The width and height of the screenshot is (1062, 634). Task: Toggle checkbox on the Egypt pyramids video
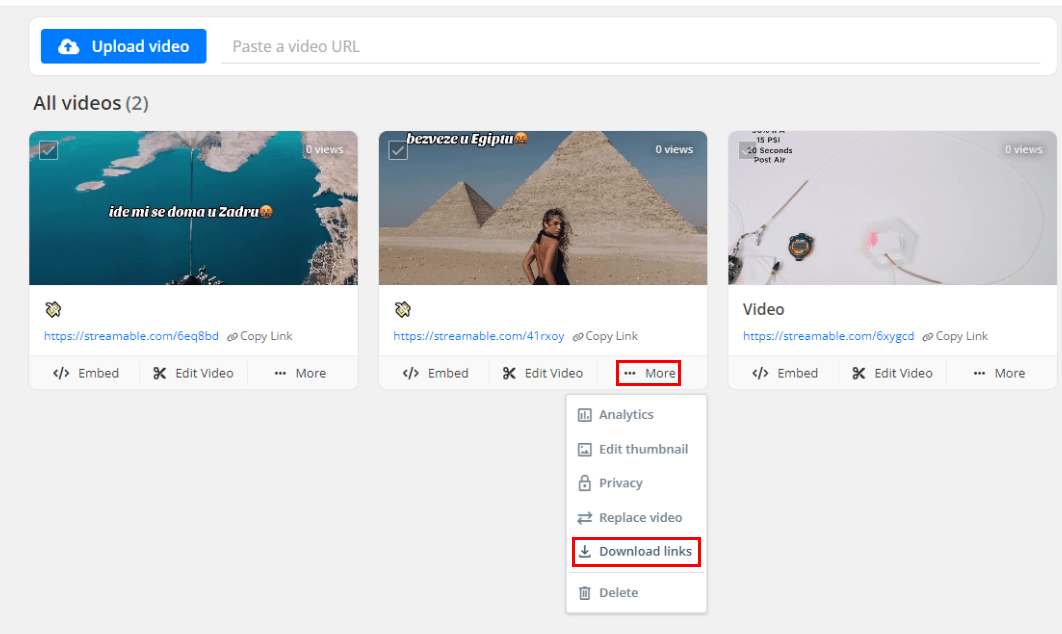(x=398, y=150)
